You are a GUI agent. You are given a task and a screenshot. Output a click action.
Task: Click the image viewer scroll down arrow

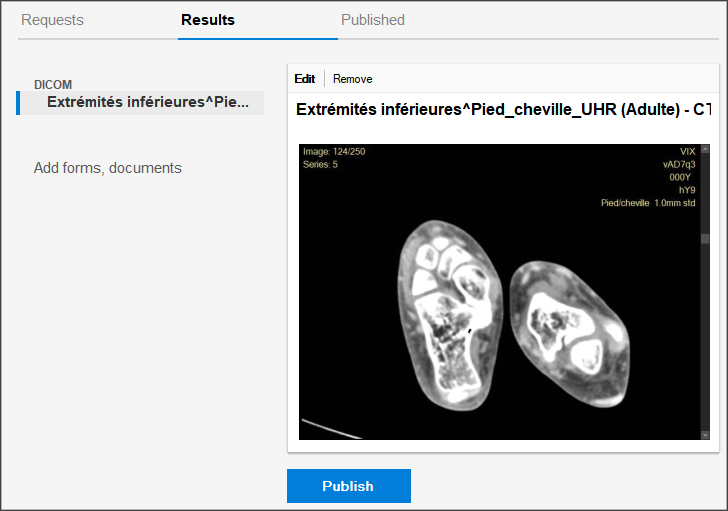click(x=704, y=435)
